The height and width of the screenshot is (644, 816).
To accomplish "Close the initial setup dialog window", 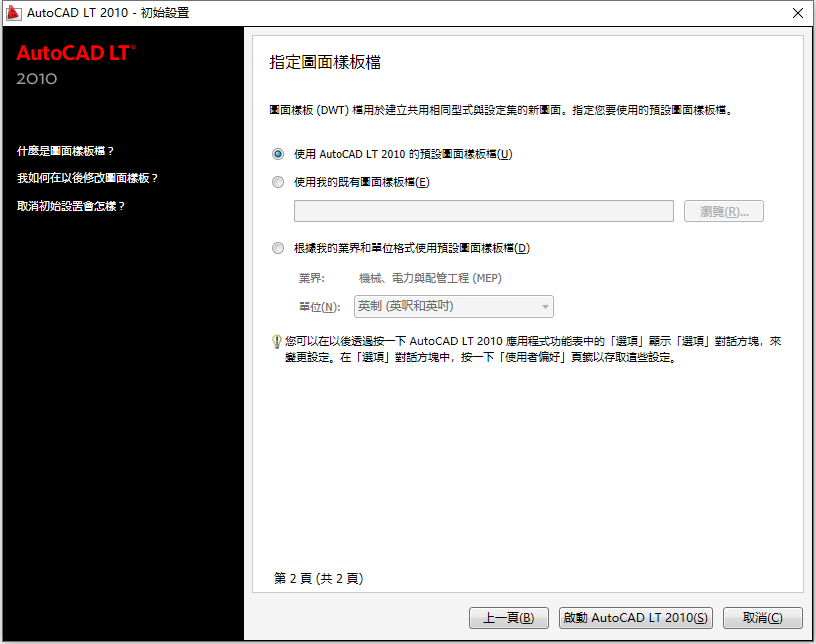I will pos(798,13).
